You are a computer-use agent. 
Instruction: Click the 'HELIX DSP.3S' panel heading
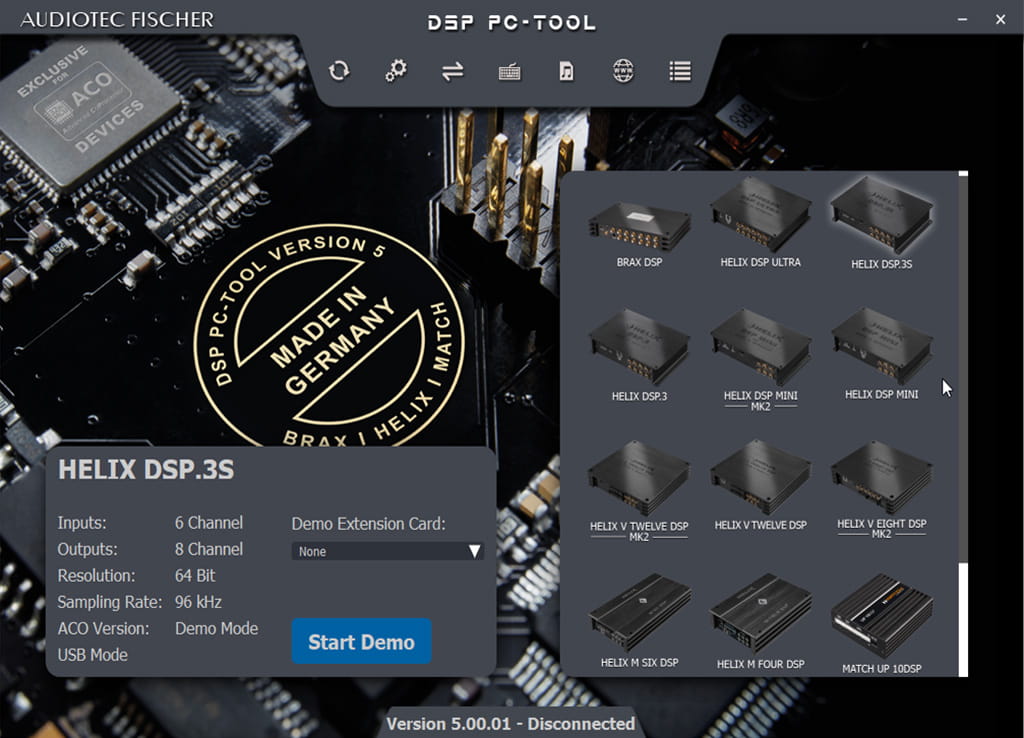(146, 470)
